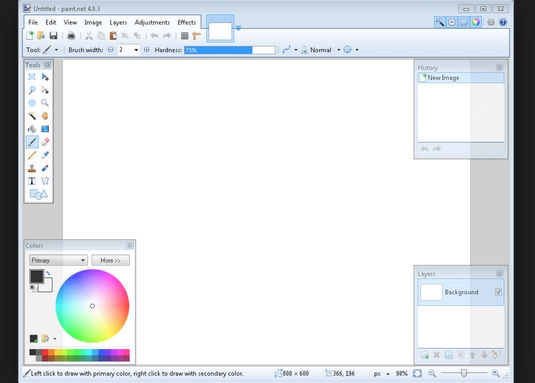This screenshot has height=383, width=535.
Task: Open the Effects menu
Action: pos(187,23)
